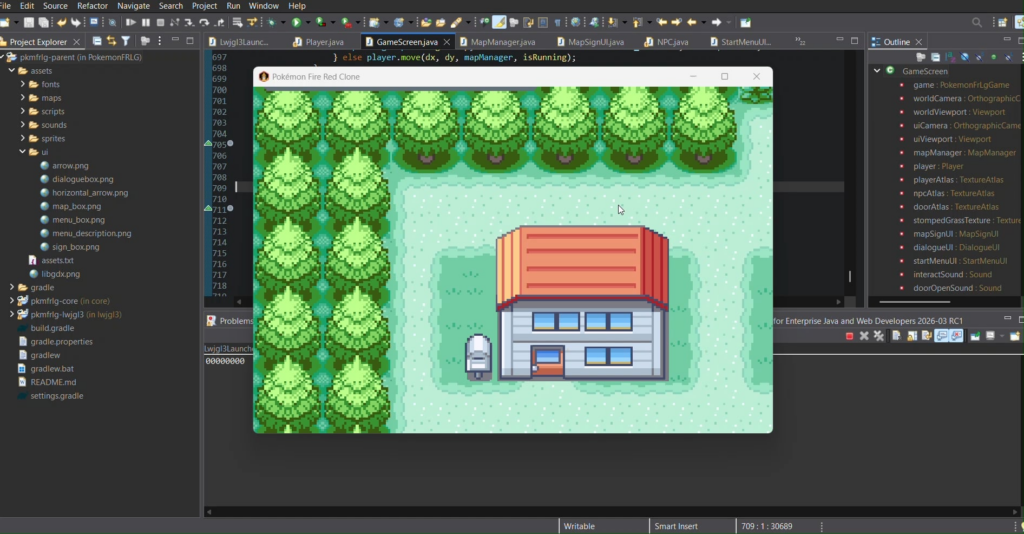
Task: Expand the fonts folder
Action: [23, 84]
